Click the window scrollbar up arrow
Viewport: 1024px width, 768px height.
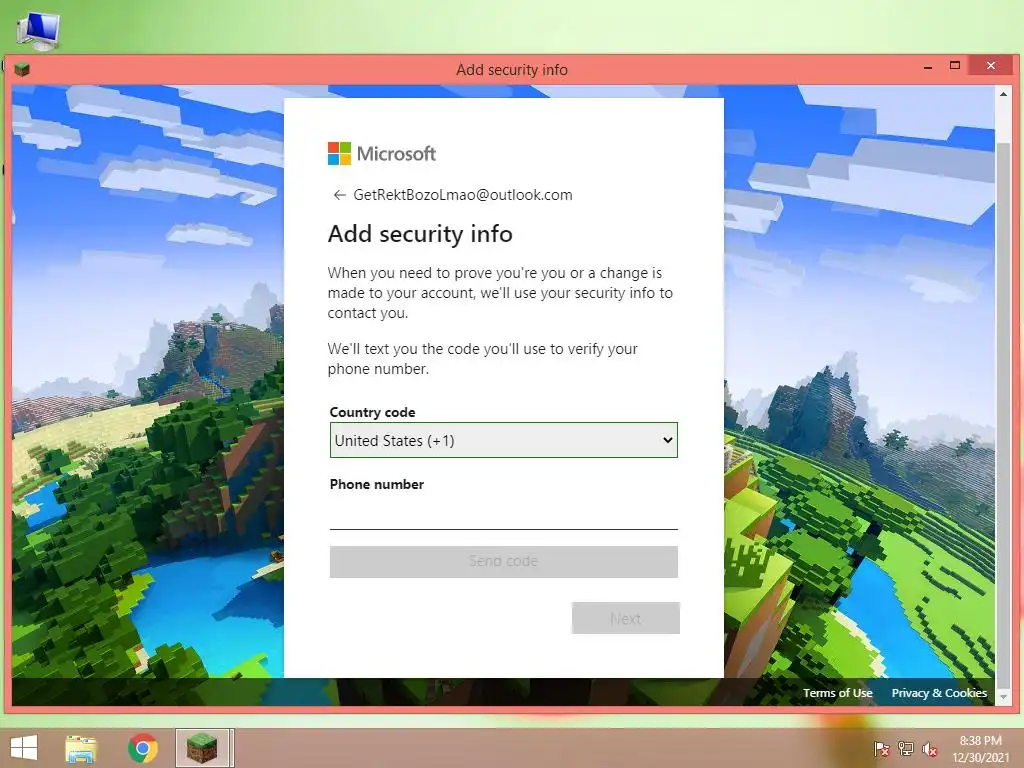[x=1003, y=94]
